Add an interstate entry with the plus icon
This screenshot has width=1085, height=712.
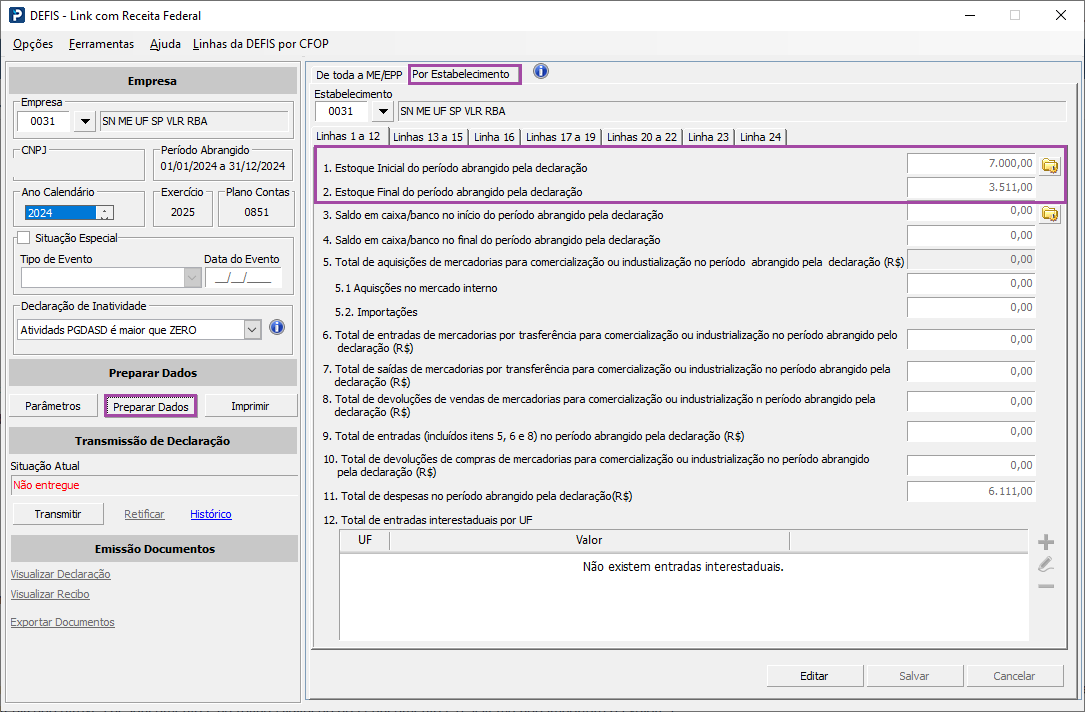[1046, 542]
